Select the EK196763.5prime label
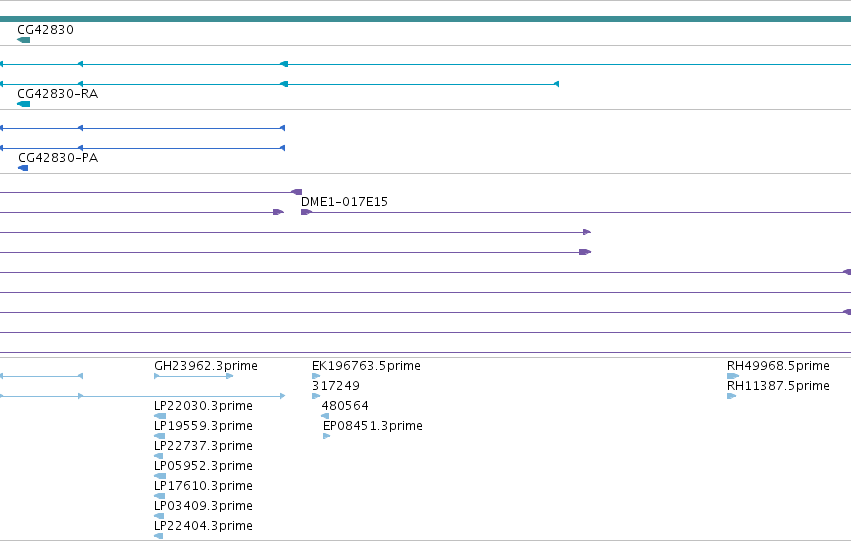This screenshot has width=851, height=541. point(366,366)
